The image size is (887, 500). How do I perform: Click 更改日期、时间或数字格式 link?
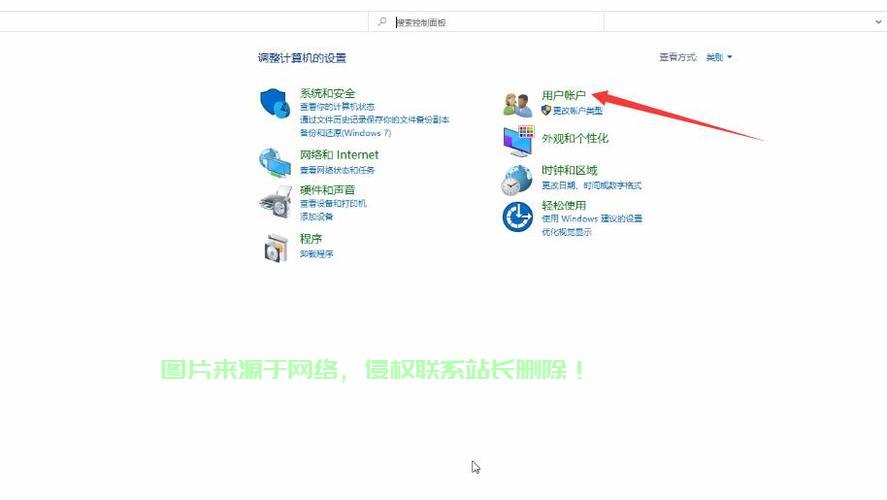pyautogui.click(x=591, y=185)
